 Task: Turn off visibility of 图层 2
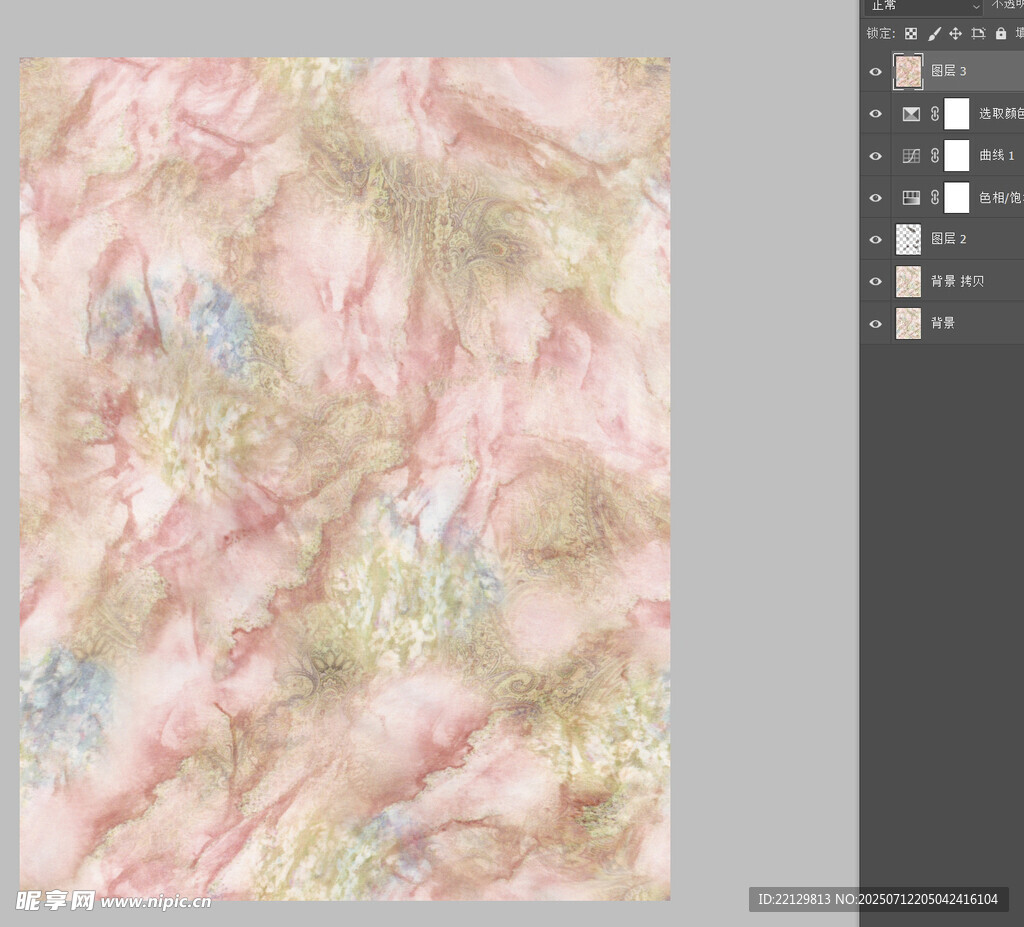point(876,240)
